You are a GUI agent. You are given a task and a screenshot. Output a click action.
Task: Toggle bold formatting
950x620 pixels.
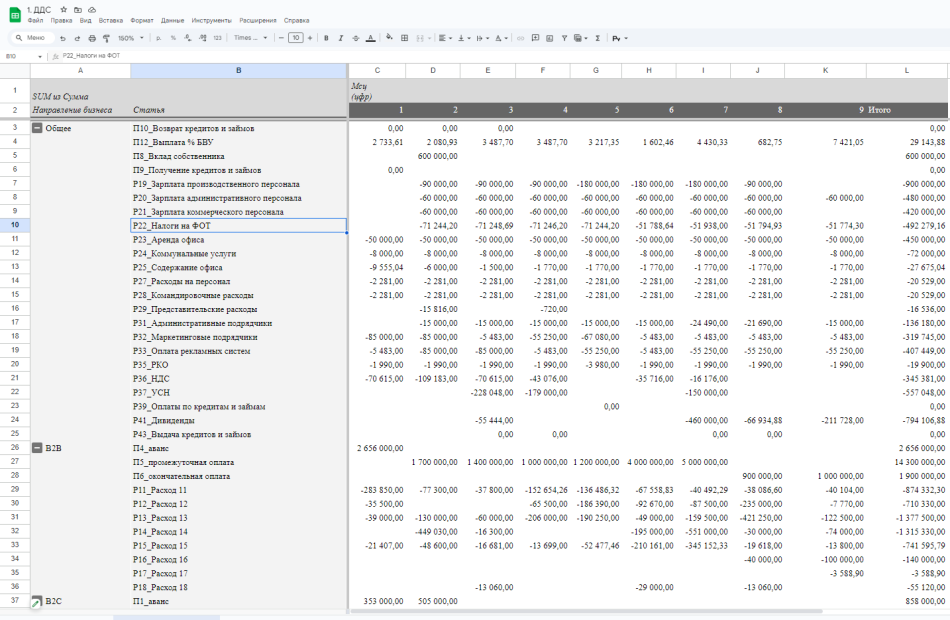click(x=326, y=38)
